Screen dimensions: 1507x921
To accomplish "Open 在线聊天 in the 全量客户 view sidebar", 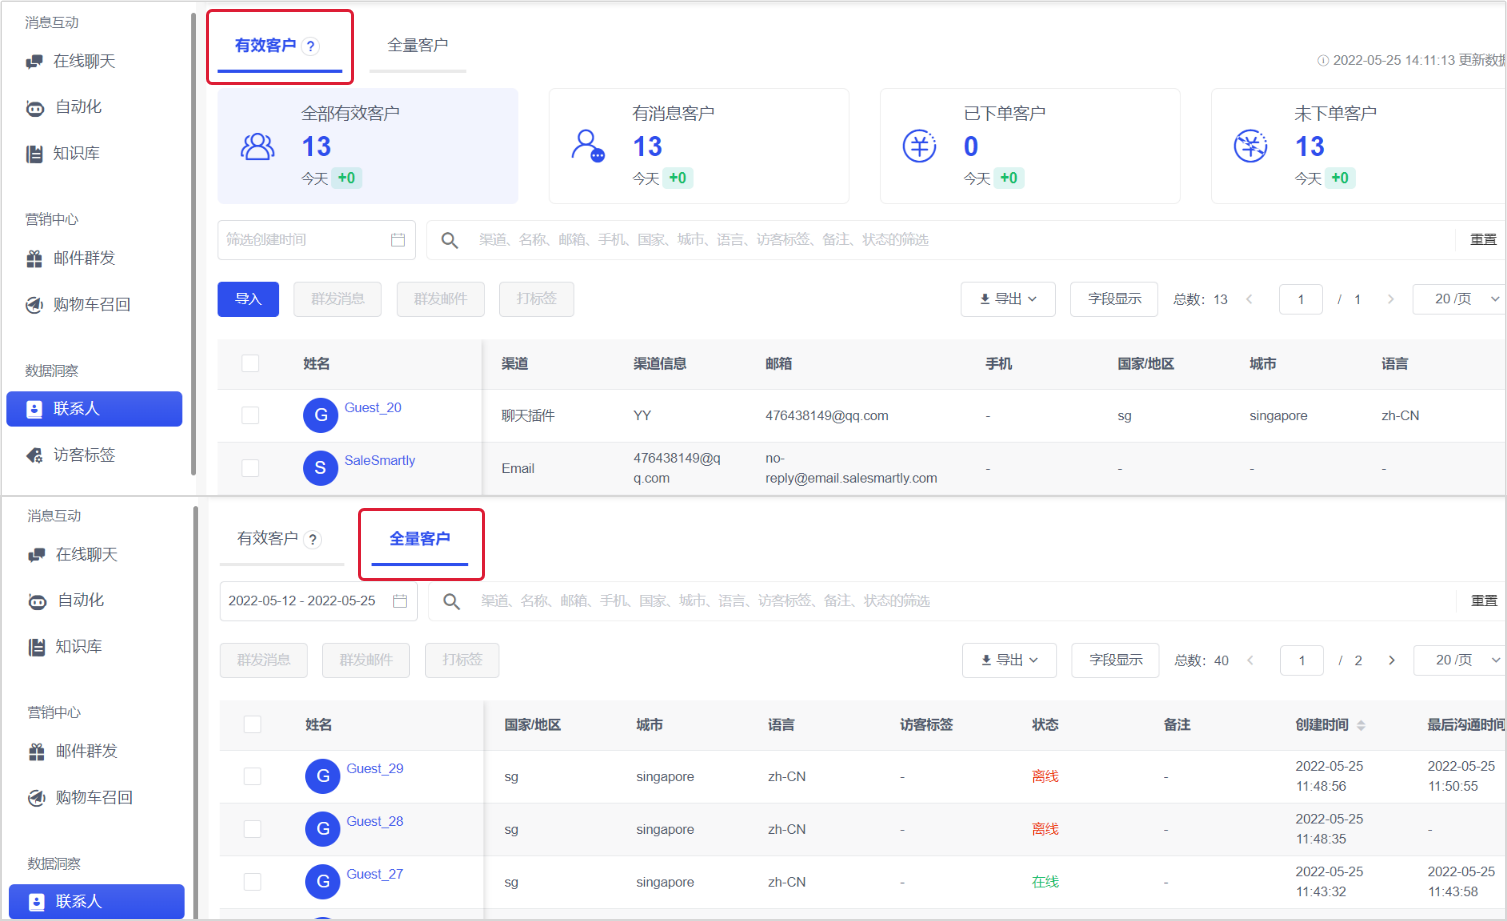I will [86, 555].
